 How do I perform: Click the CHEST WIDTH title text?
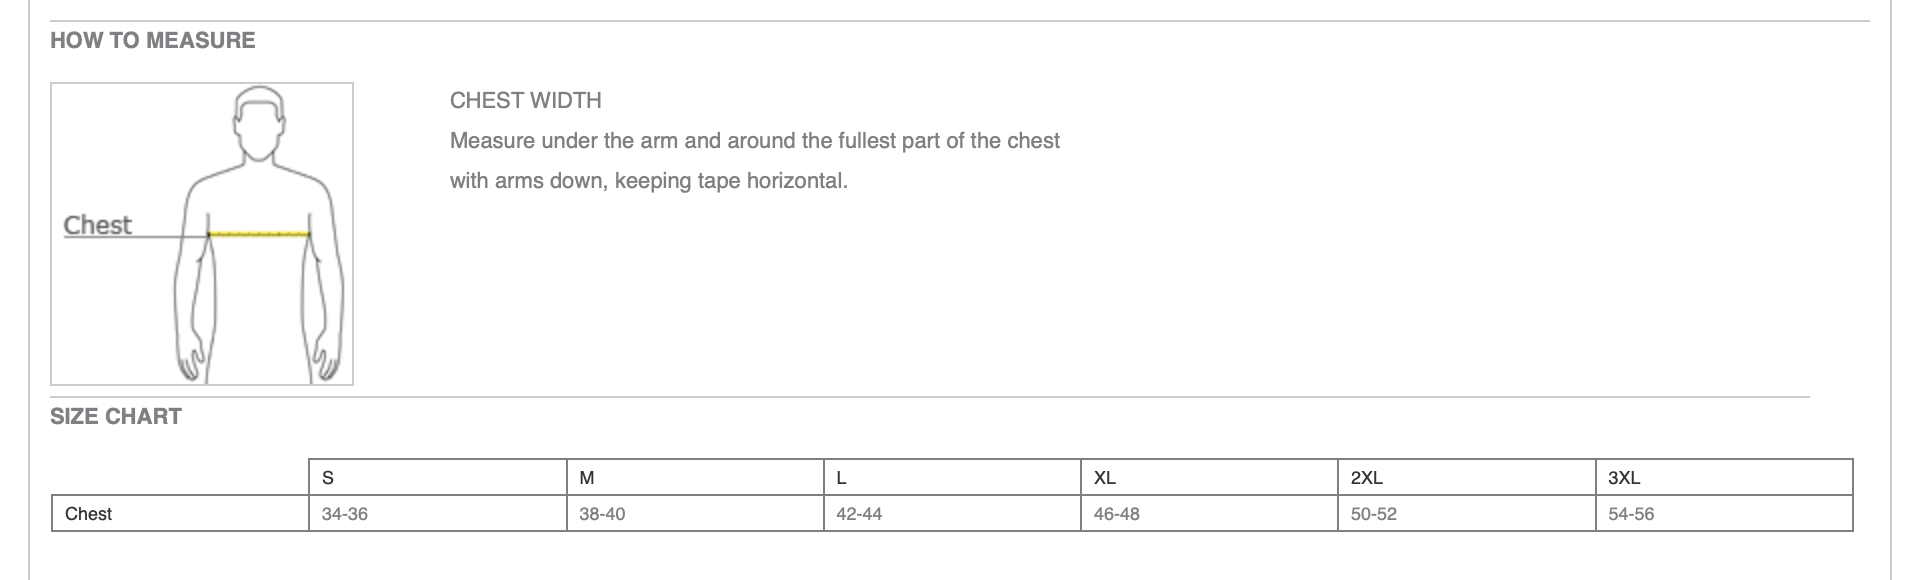pos(526,100)
